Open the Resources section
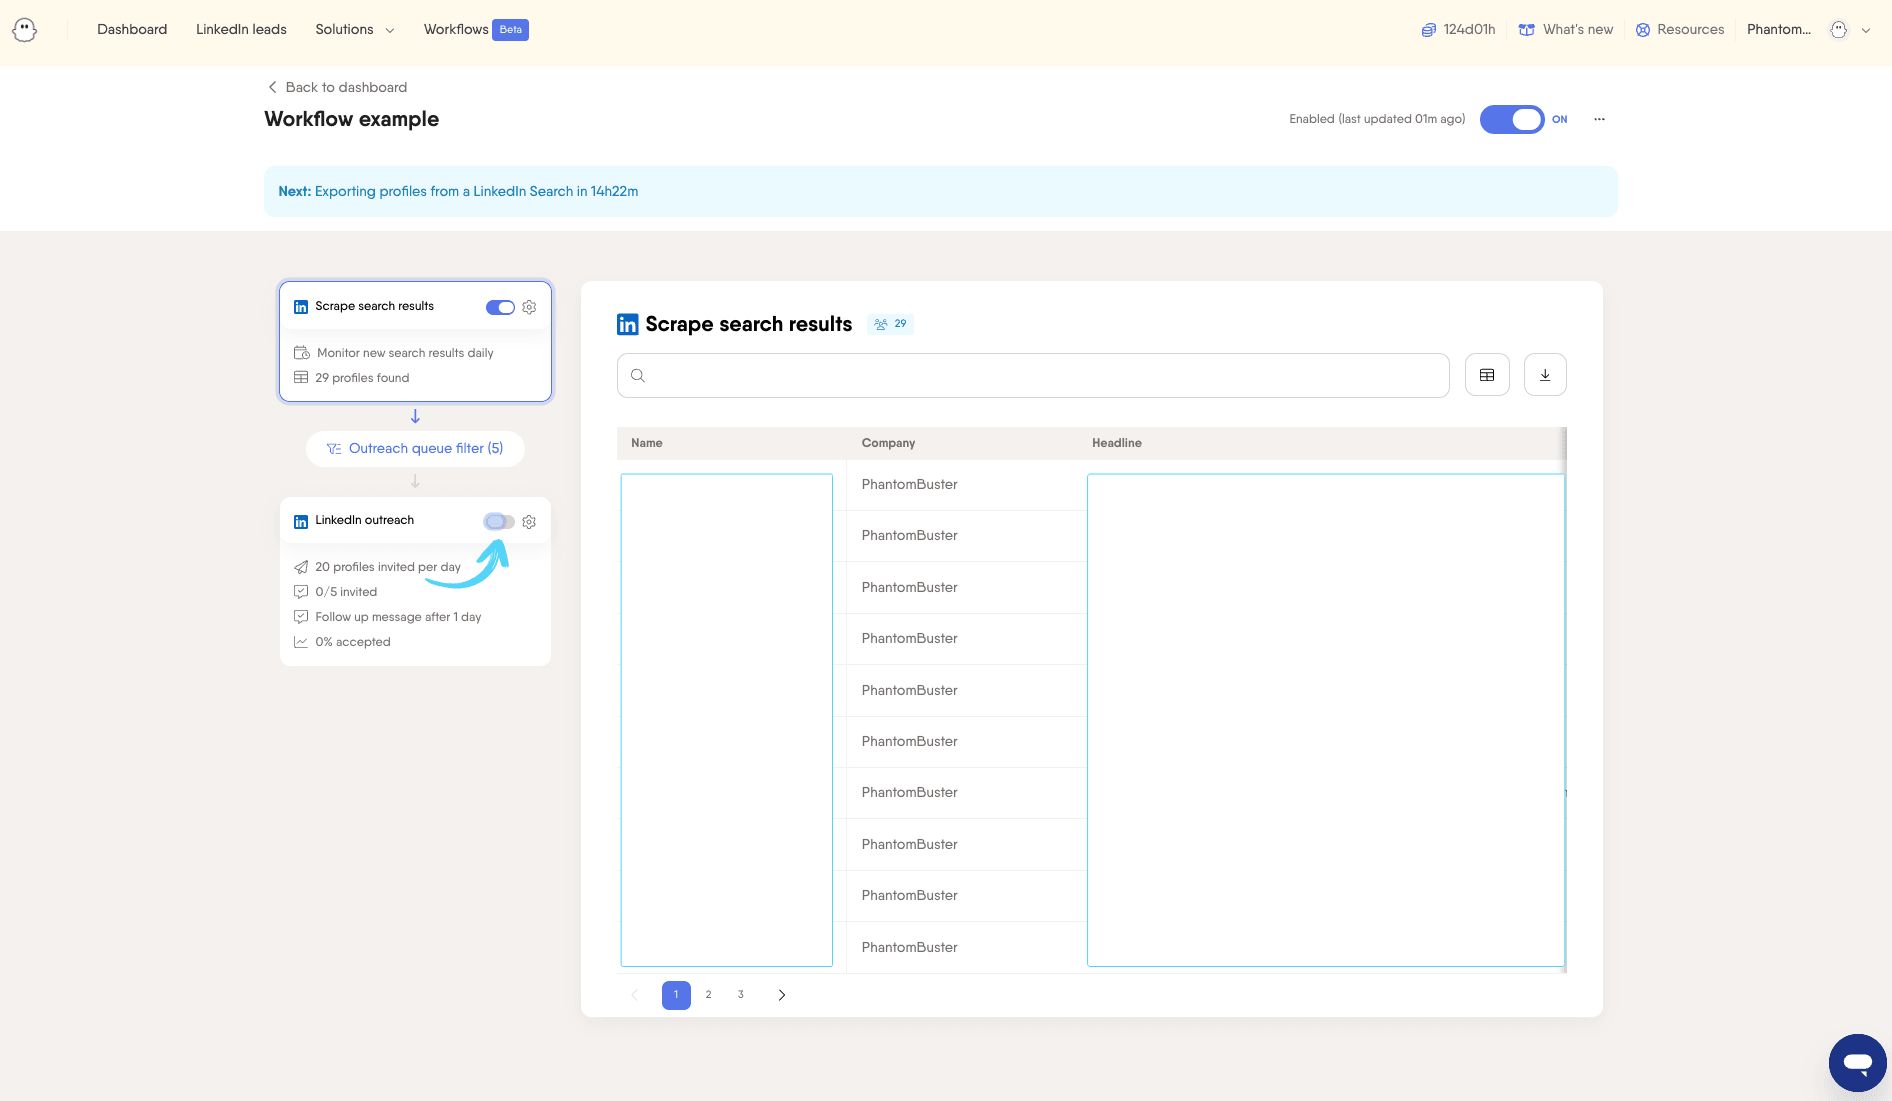1892x1101 pixels. (1679, 29)
